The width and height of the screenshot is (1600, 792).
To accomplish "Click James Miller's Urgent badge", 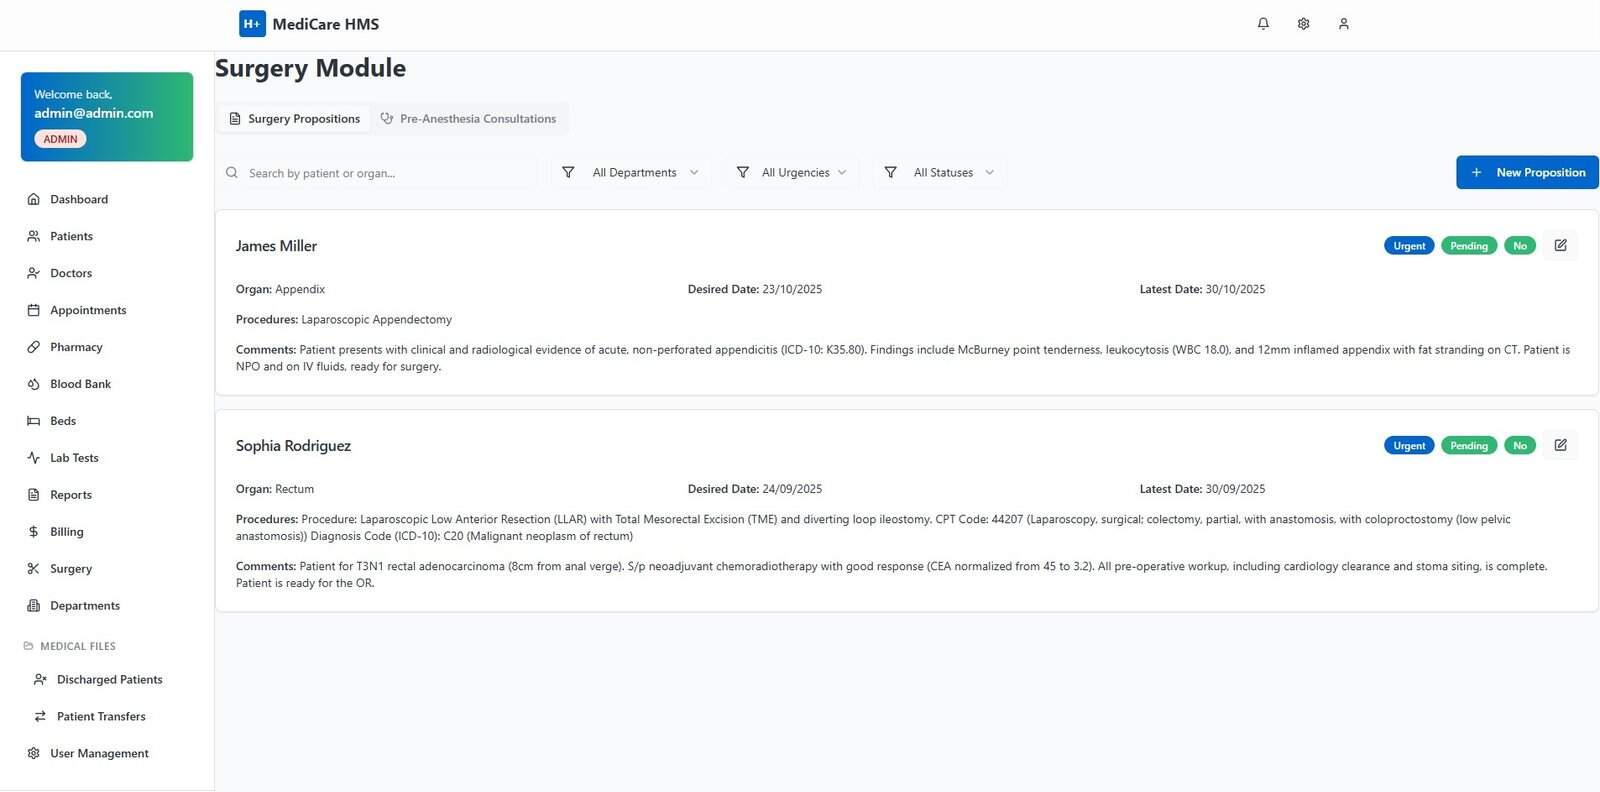I will [1409, 246].
